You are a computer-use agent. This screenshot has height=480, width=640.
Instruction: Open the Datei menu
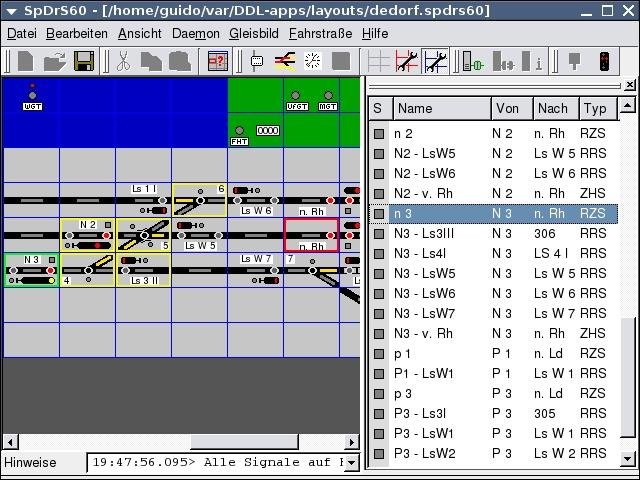22,33
